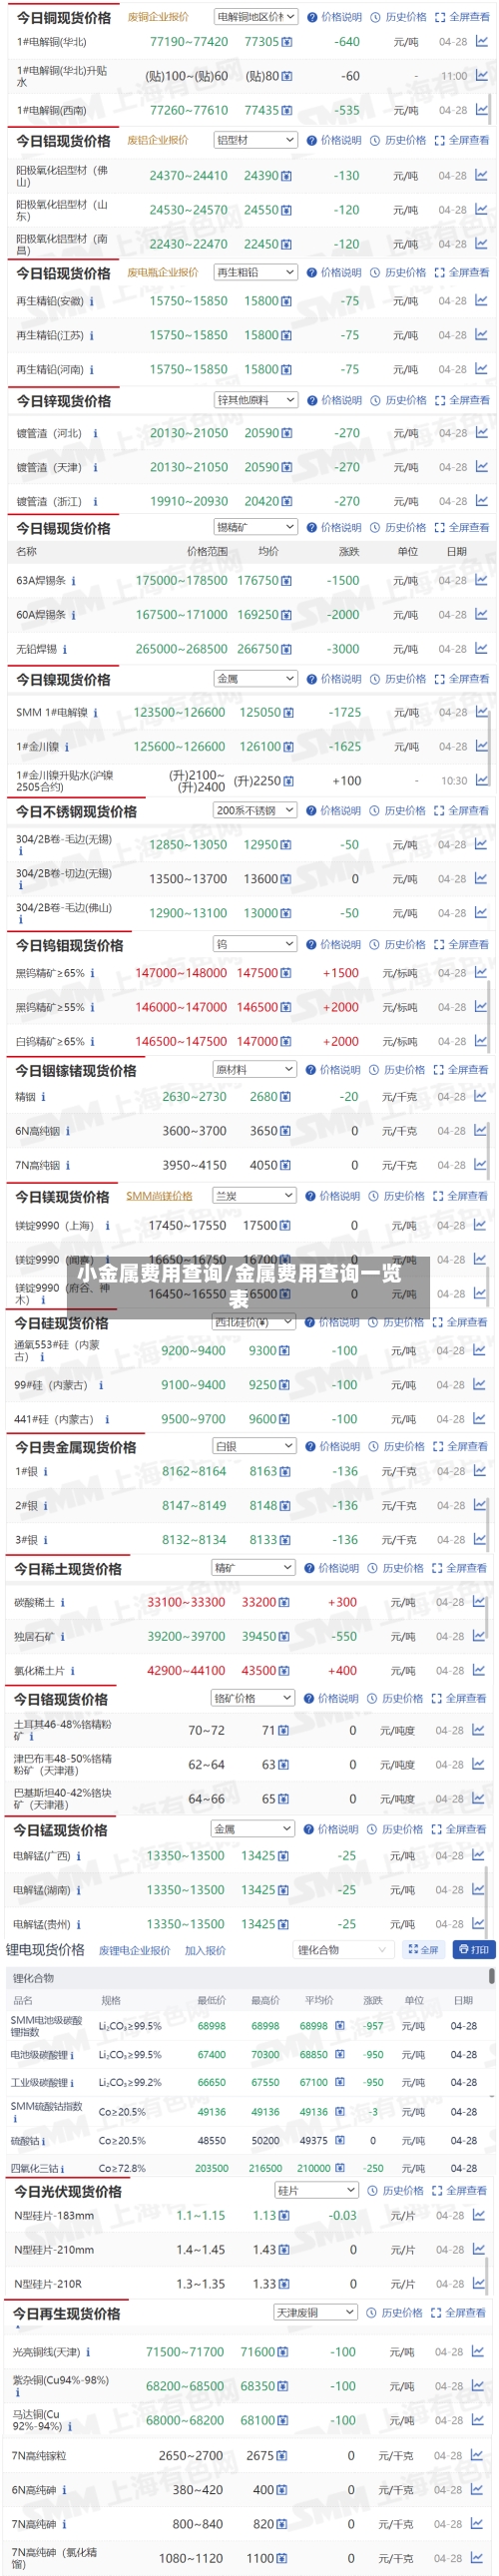Click history icon beside SMM 1#电解镍 average 125050
Screen dimensions: 499x2576
pyautogui.click(x=288, y=713)
